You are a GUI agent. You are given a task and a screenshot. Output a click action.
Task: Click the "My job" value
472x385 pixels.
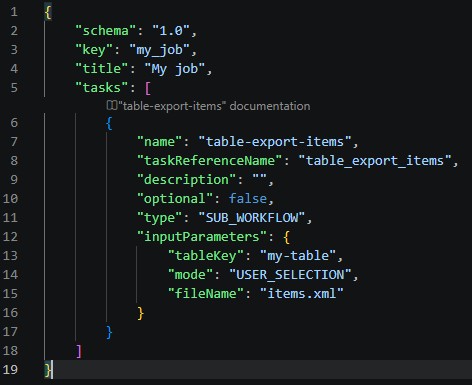click(x=175, y=69)
